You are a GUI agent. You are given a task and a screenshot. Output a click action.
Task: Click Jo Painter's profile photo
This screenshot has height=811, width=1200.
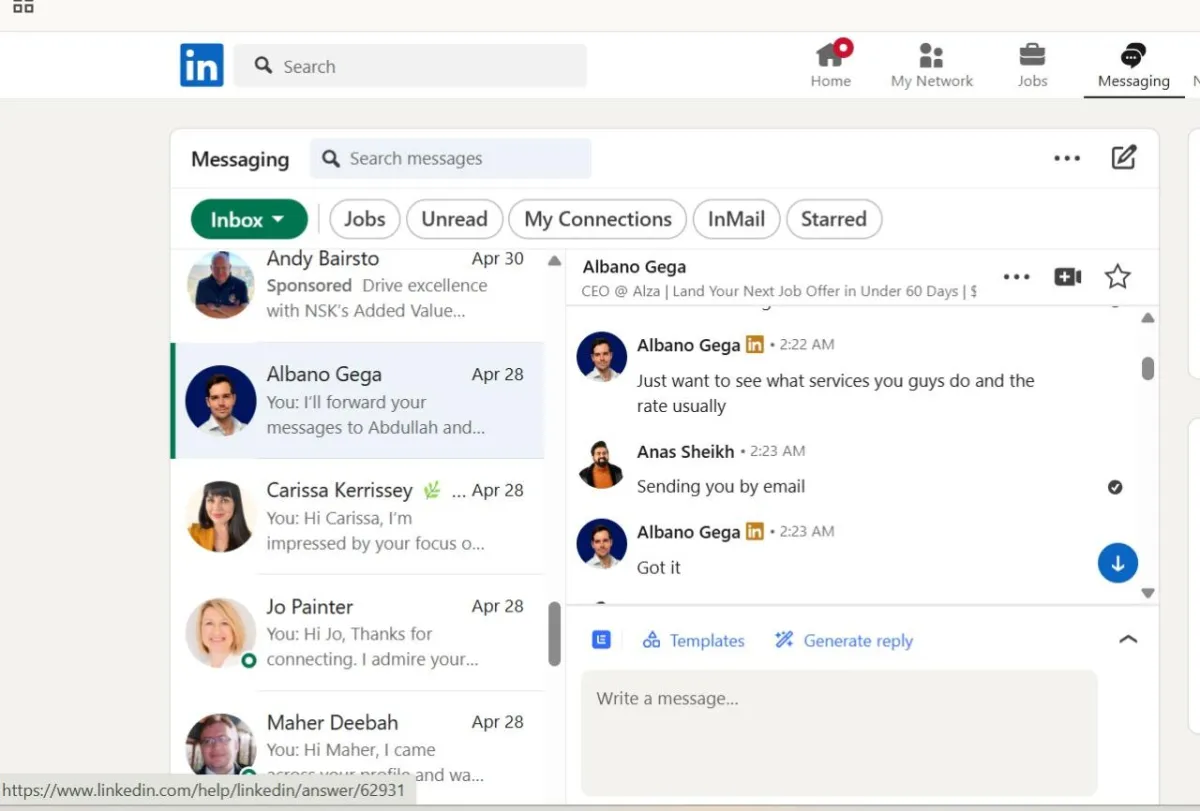pyautogui.click(x=221, y=632)
